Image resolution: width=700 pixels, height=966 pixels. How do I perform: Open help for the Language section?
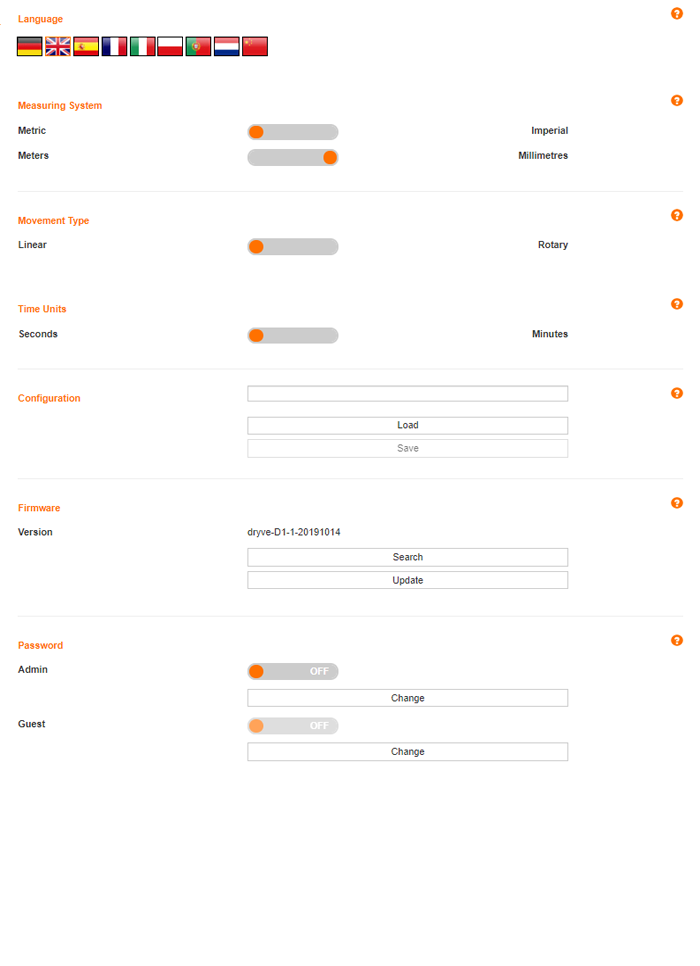click(677, 14)
